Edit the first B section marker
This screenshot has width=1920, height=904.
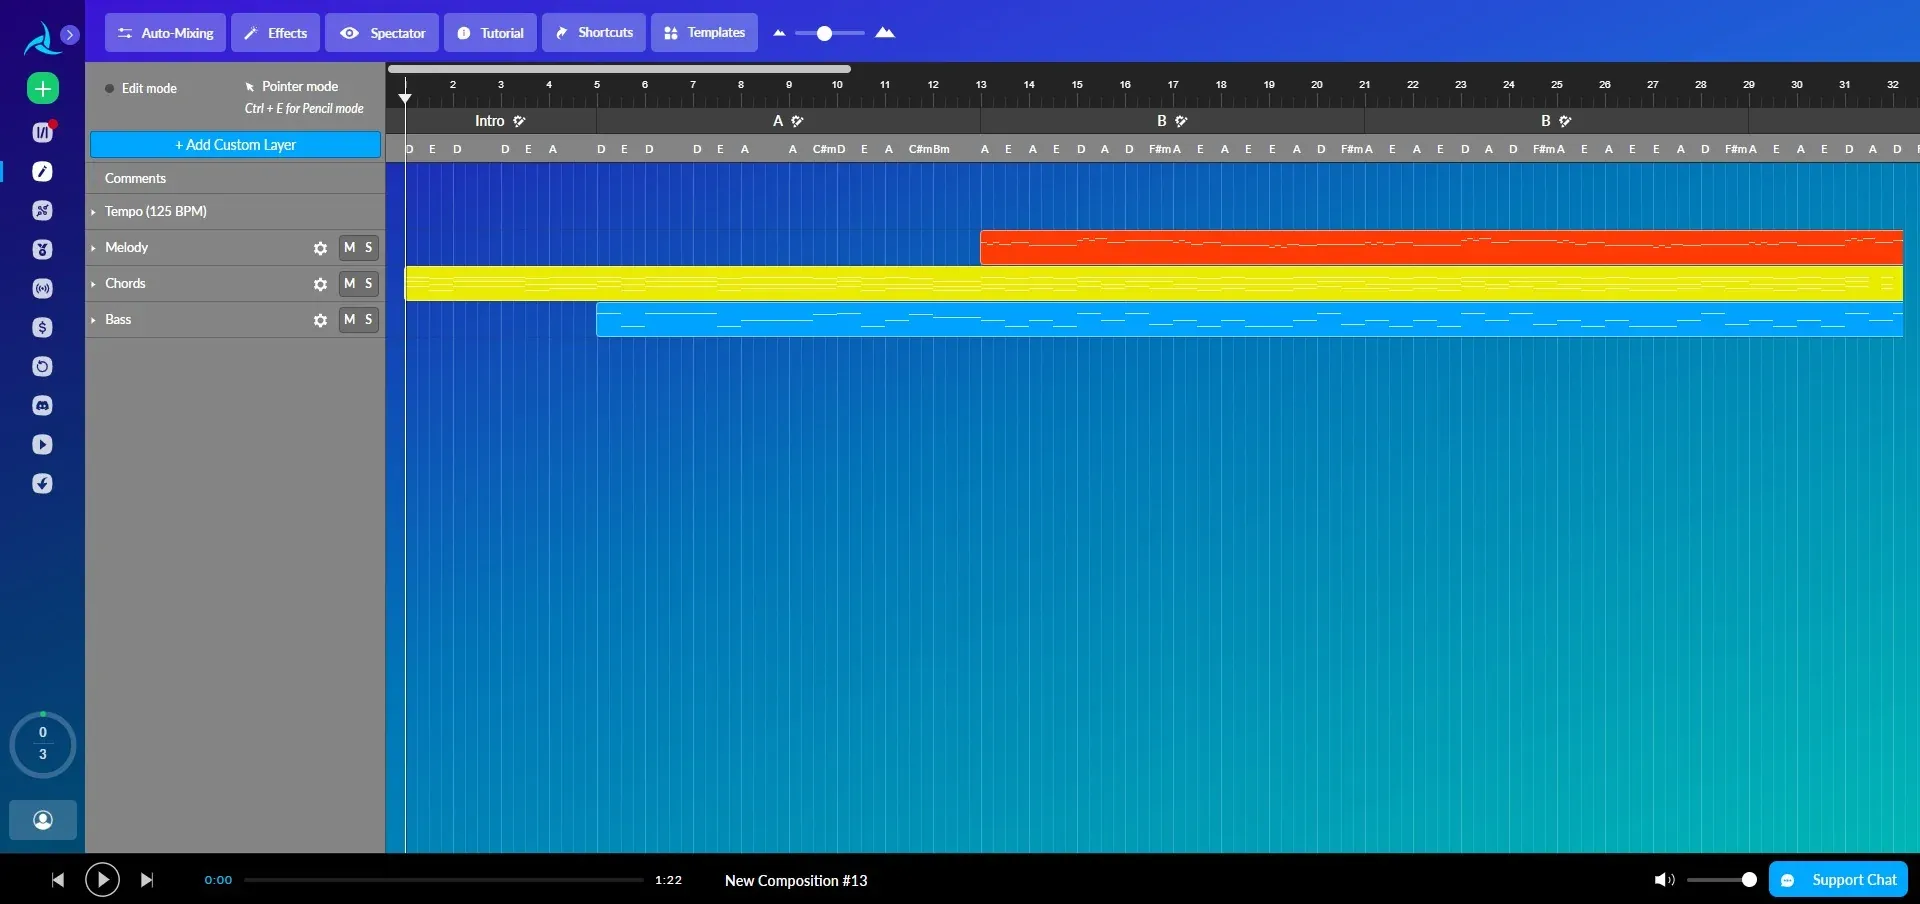click(x=1181, y=121)
